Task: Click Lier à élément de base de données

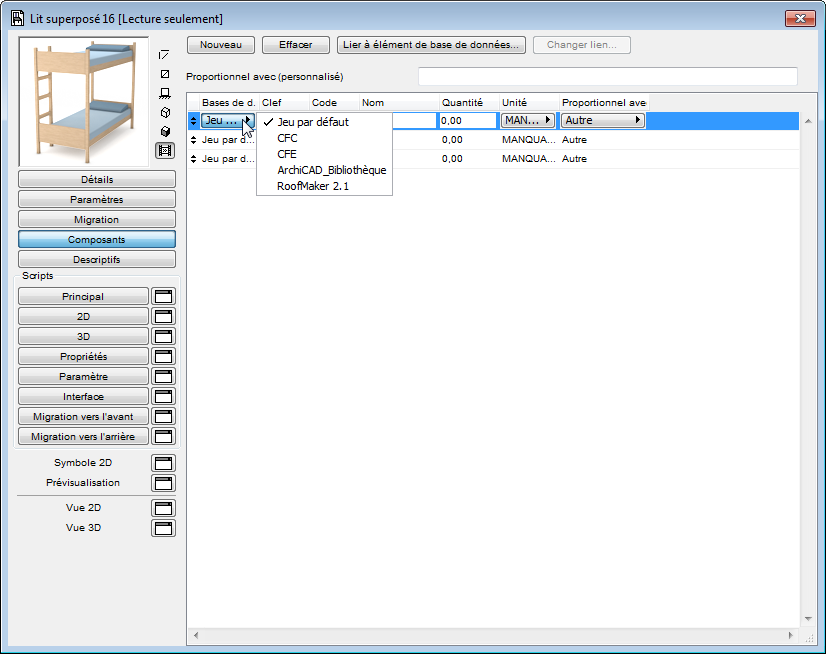Action: [x=431, y=44]
